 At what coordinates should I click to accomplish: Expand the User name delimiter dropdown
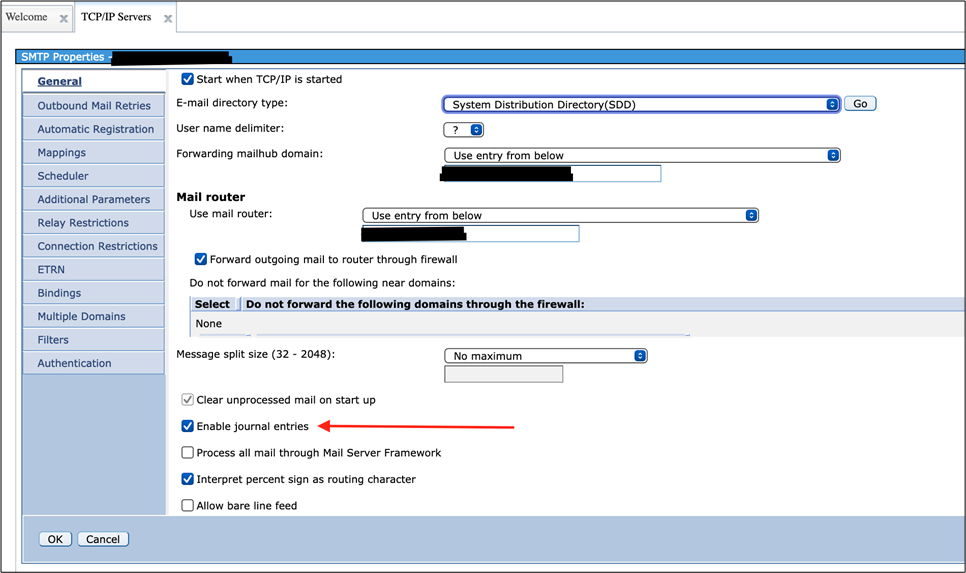[x=463, y=130]
